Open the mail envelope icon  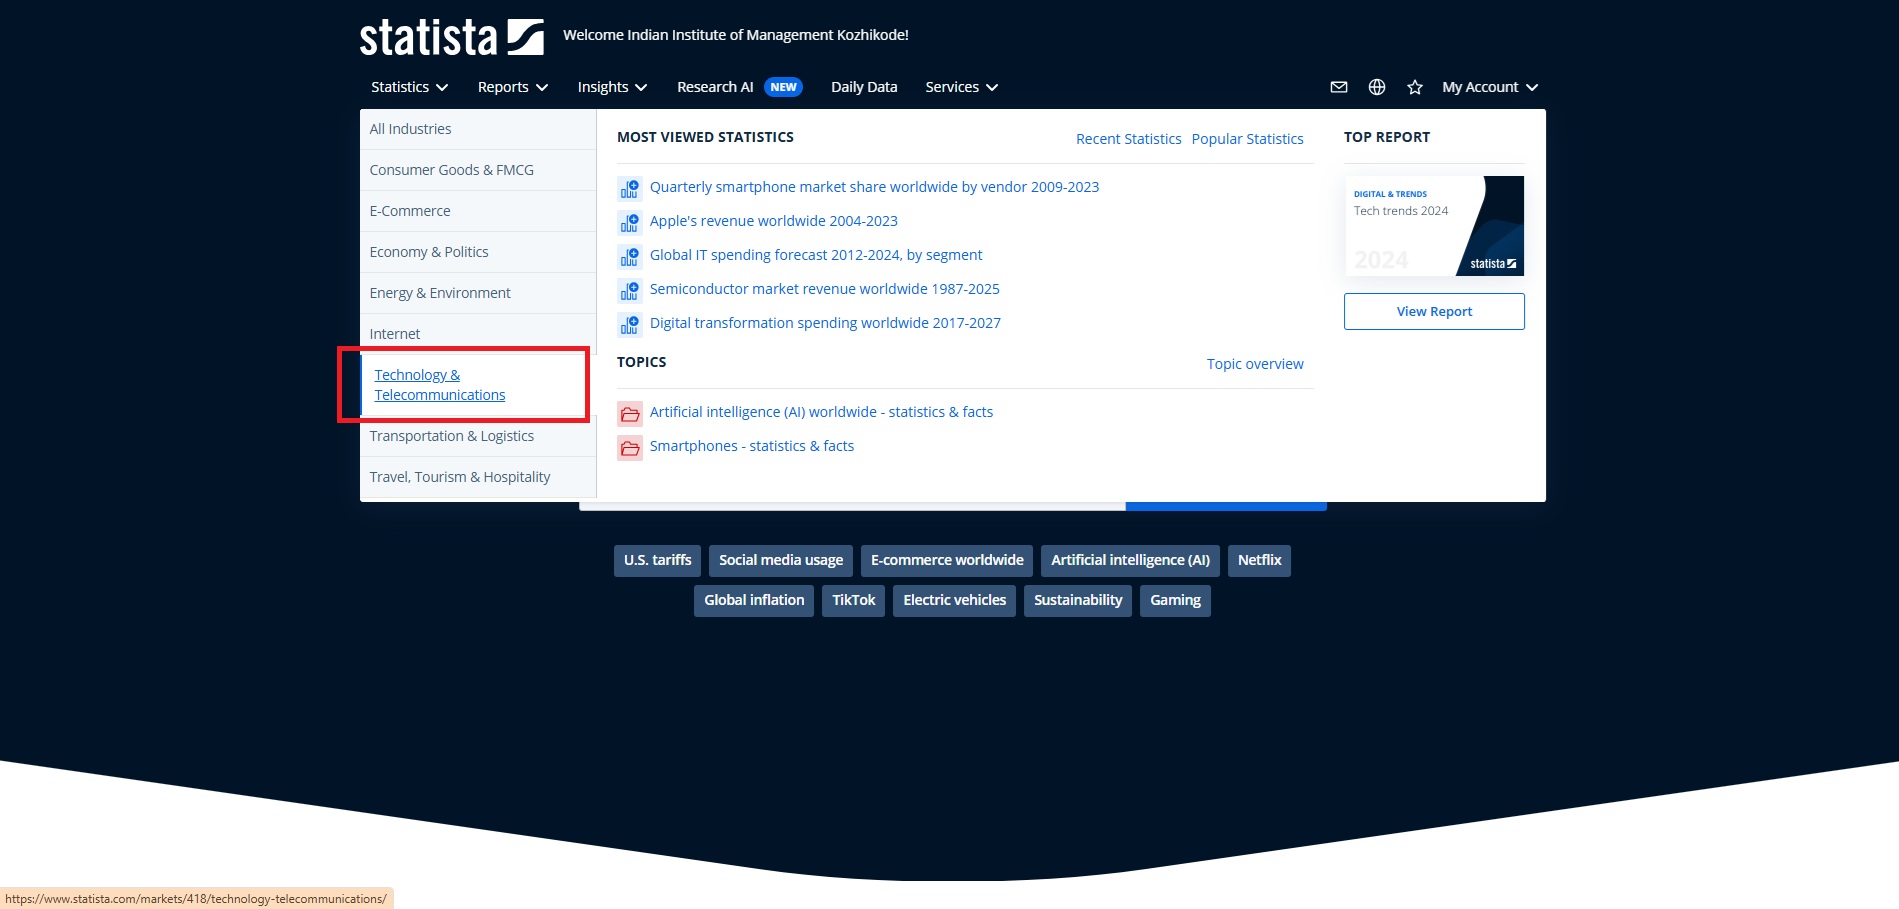pyautogui.click(x=1338, y=87)
